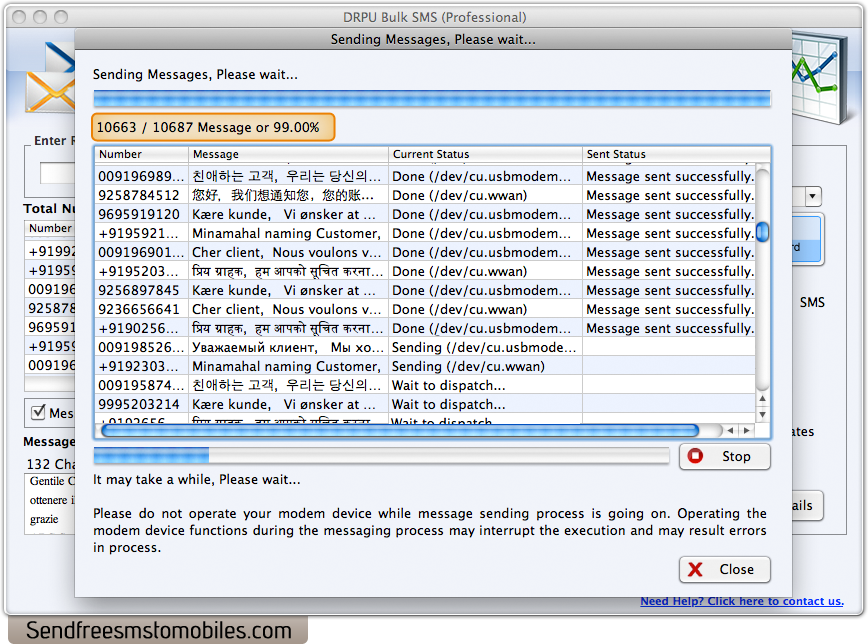Select row with number 9256897845
Viewport: 868px width, 644px height.
pos(425,290)
